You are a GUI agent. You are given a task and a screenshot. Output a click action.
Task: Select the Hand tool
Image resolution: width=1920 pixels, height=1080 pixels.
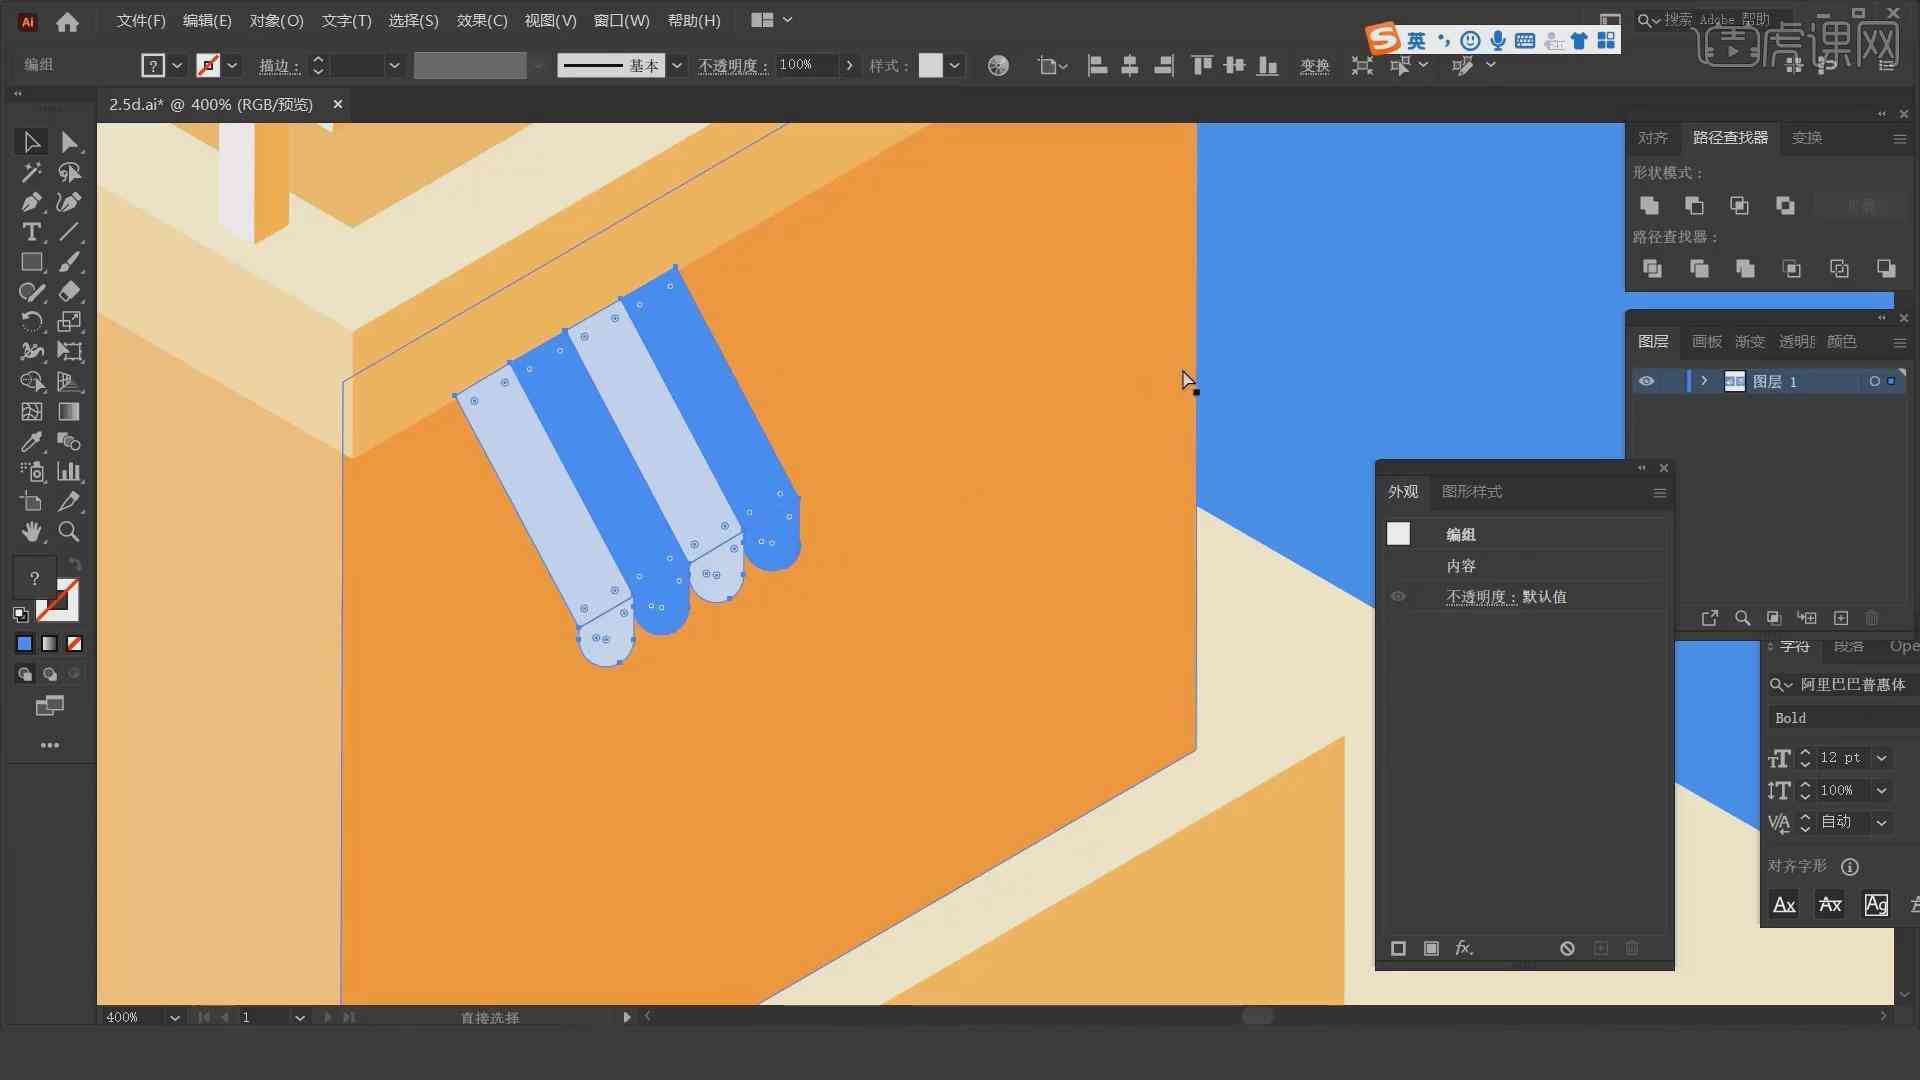[x=31, y=532]
